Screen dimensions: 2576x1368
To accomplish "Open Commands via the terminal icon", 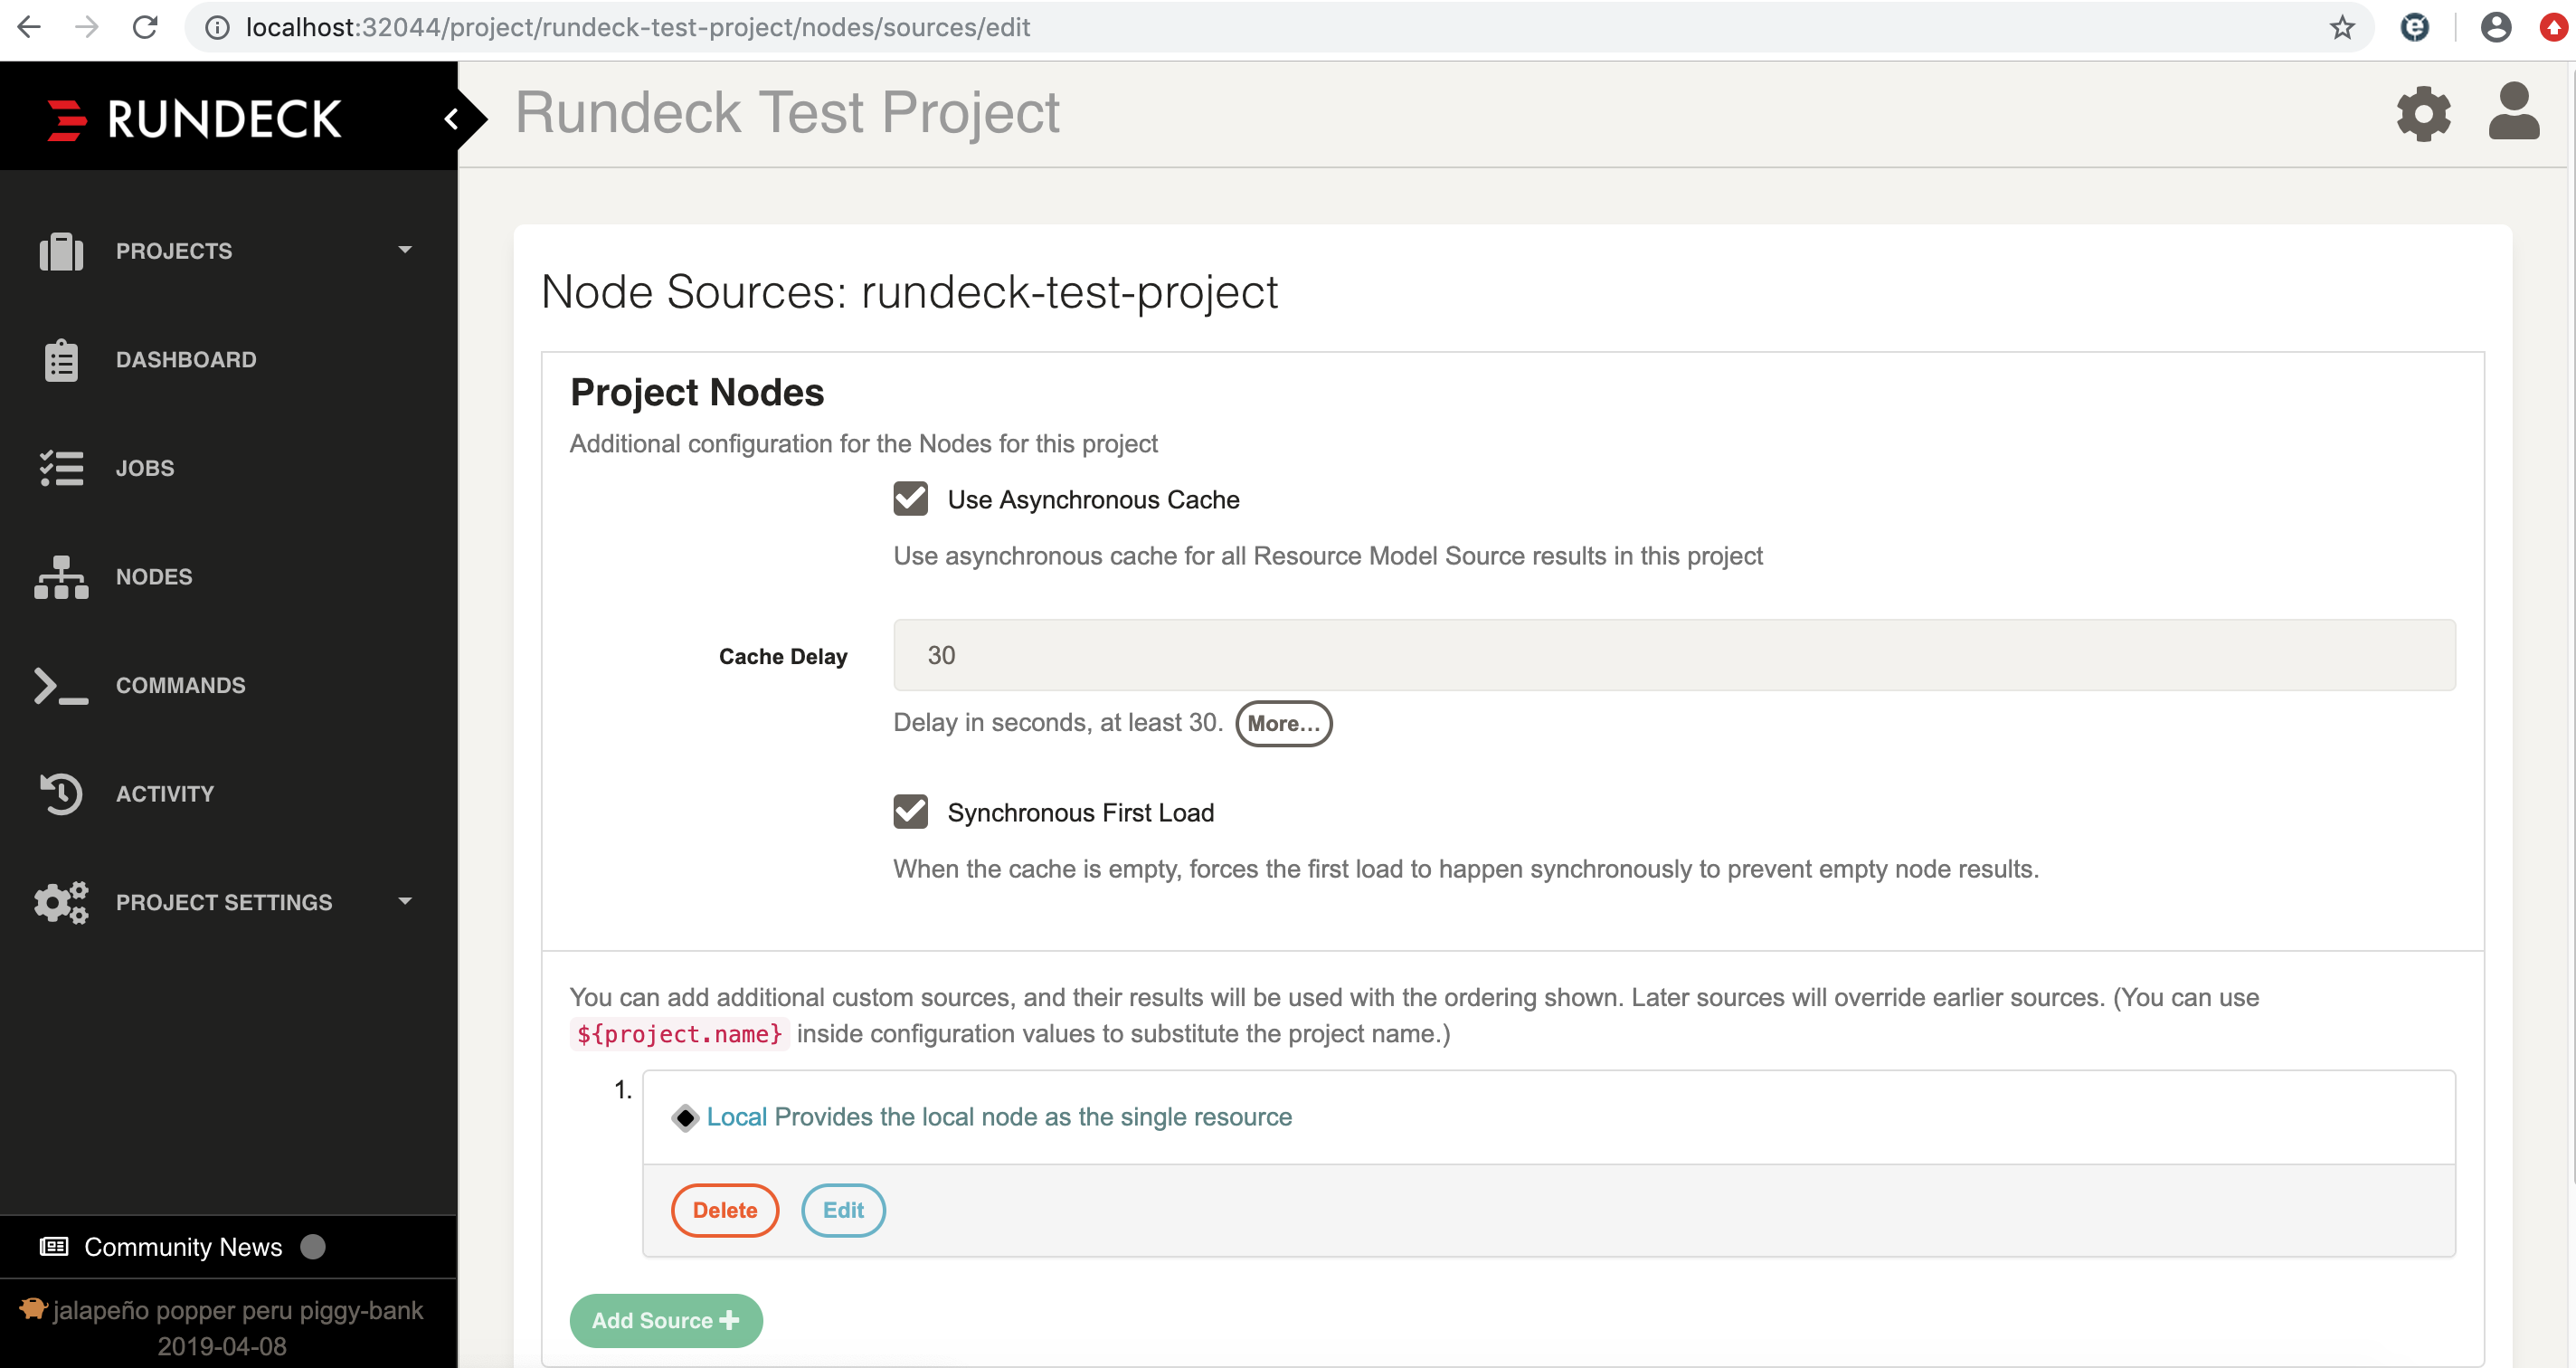I will [60, 685].
